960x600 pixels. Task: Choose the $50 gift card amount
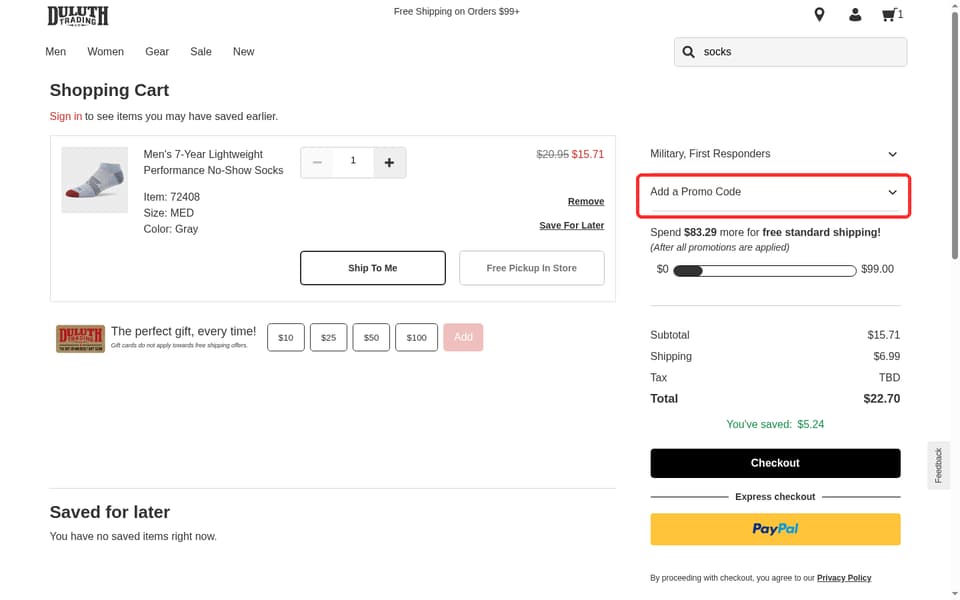[371, 337]
